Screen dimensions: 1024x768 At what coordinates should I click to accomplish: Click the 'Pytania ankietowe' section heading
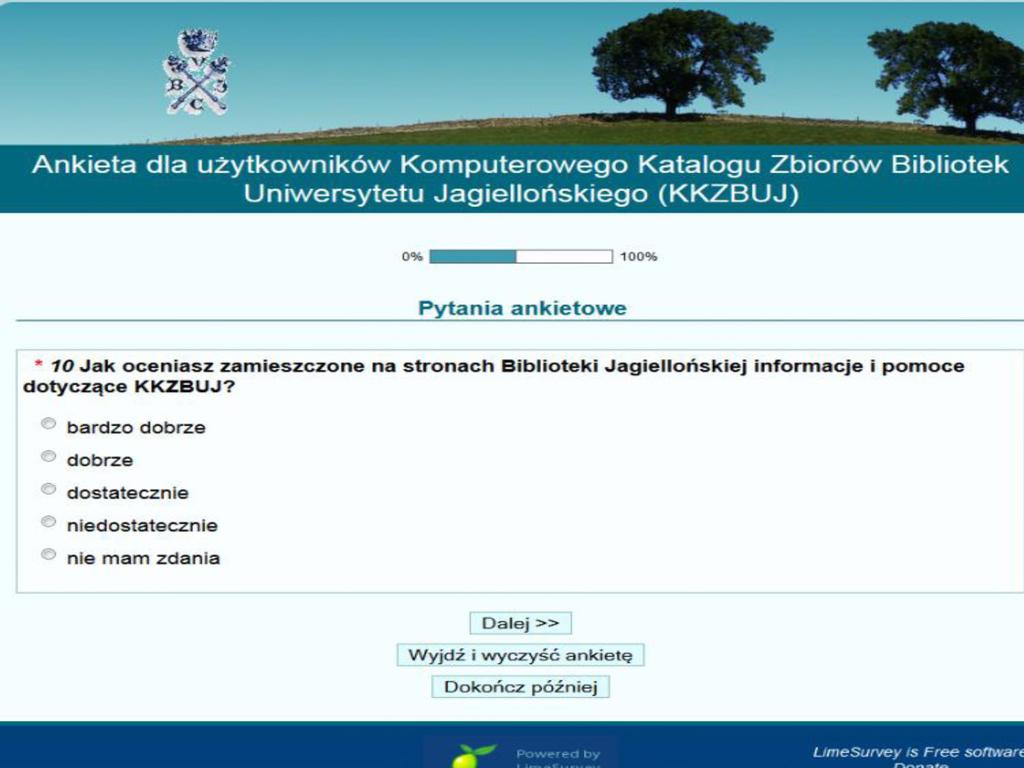pyautogui.click(x=522, y=308)
